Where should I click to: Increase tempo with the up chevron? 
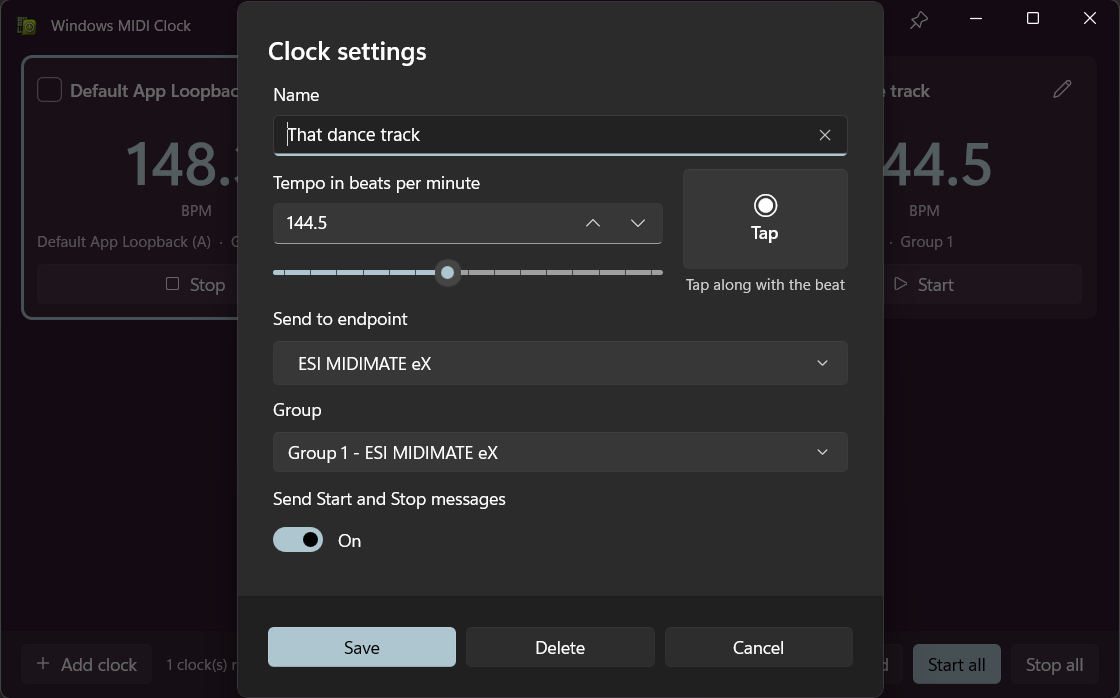(593, 223)
